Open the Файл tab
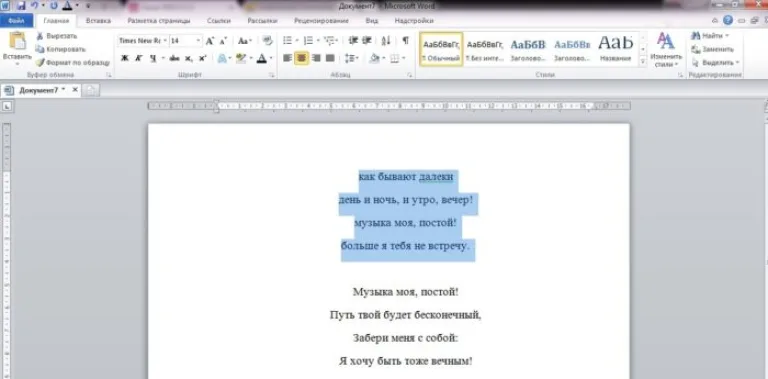This screenshot has width=768, height=379. [17, 21]
